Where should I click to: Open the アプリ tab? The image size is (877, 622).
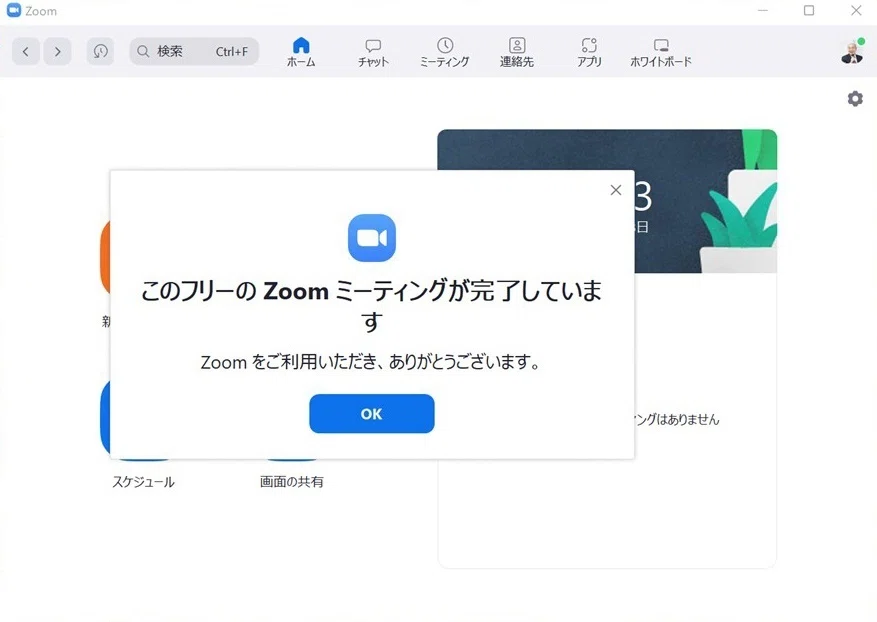pos(589,53)
